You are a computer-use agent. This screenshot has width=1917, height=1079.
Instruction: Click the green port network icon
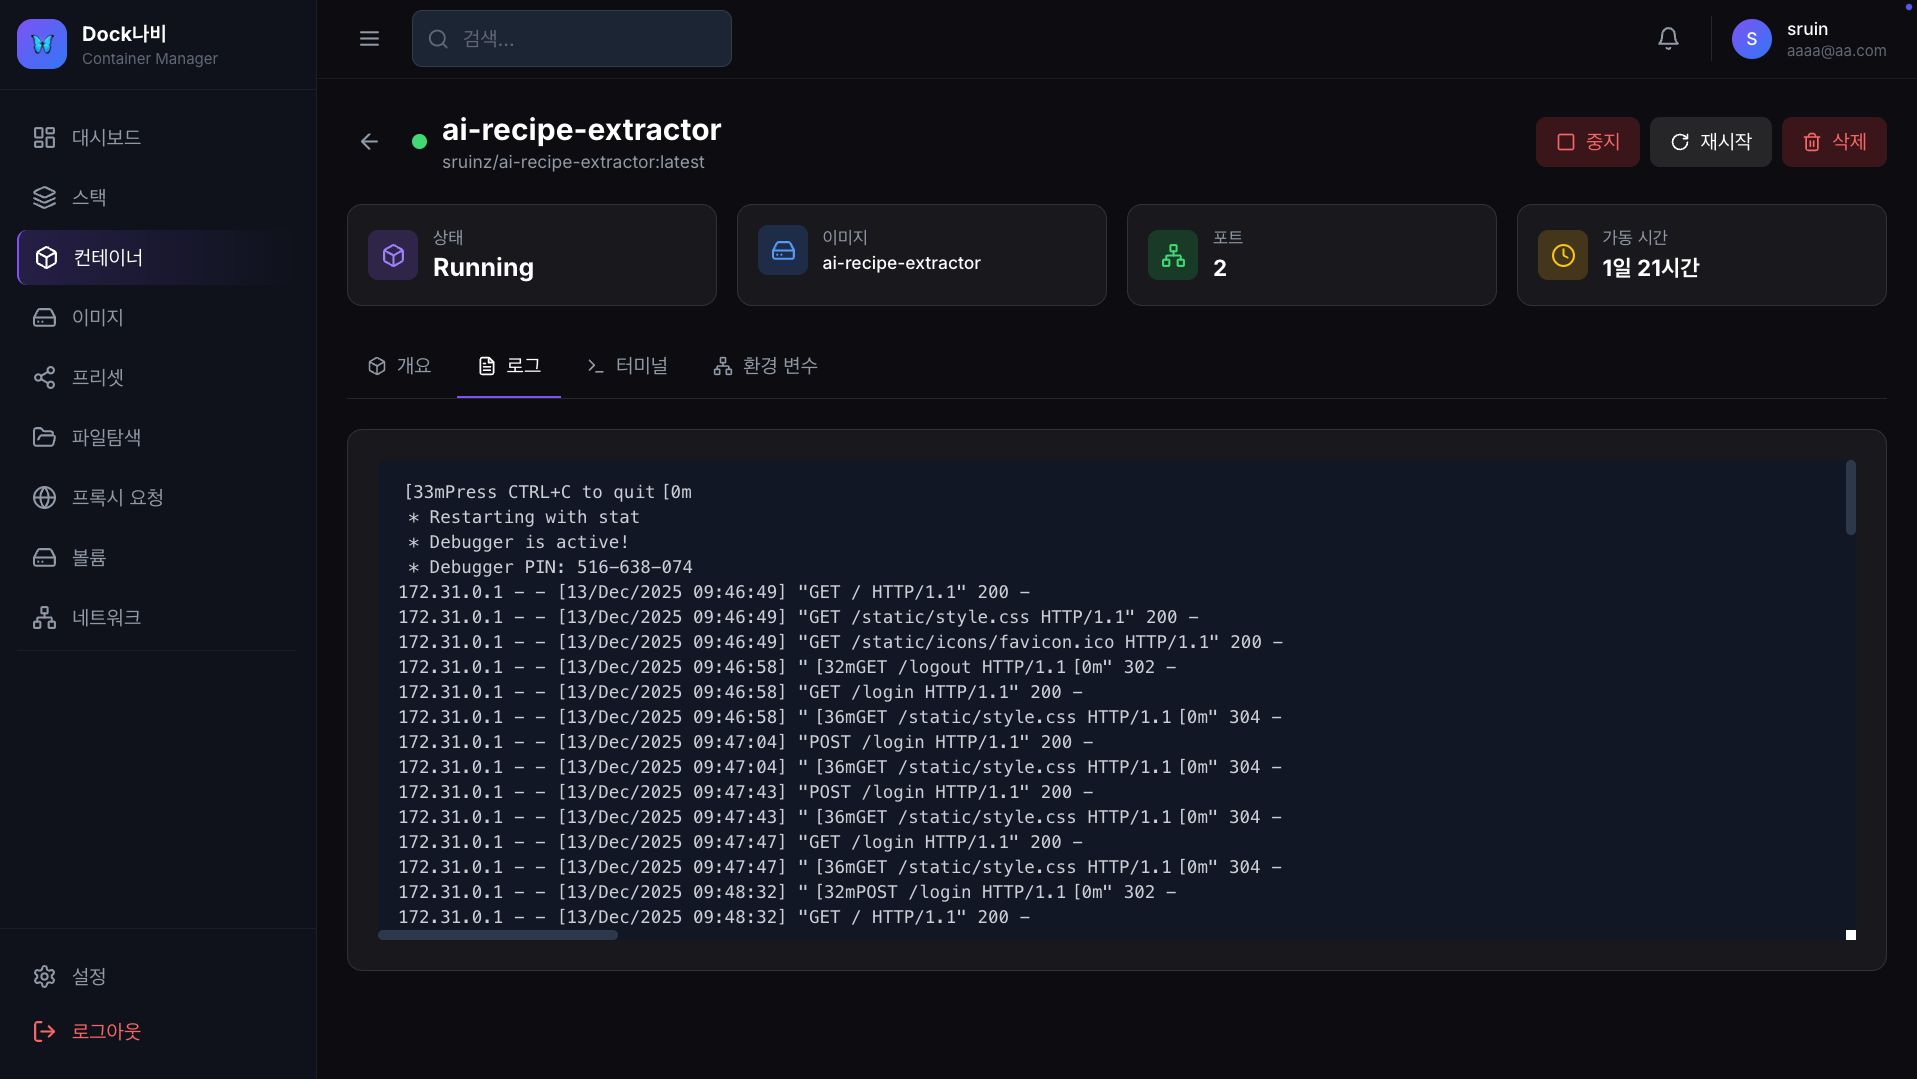1173,256
